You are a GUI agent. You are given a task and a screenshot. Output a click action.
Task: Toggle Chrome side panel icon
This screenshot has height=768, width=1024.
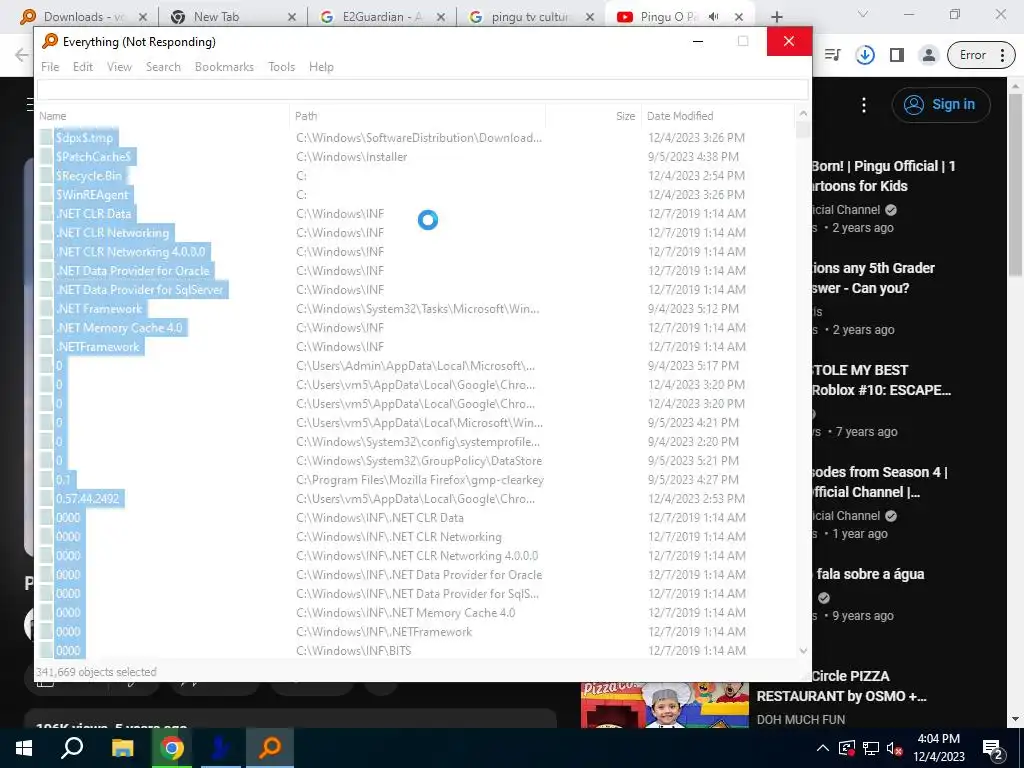point(897,55)
